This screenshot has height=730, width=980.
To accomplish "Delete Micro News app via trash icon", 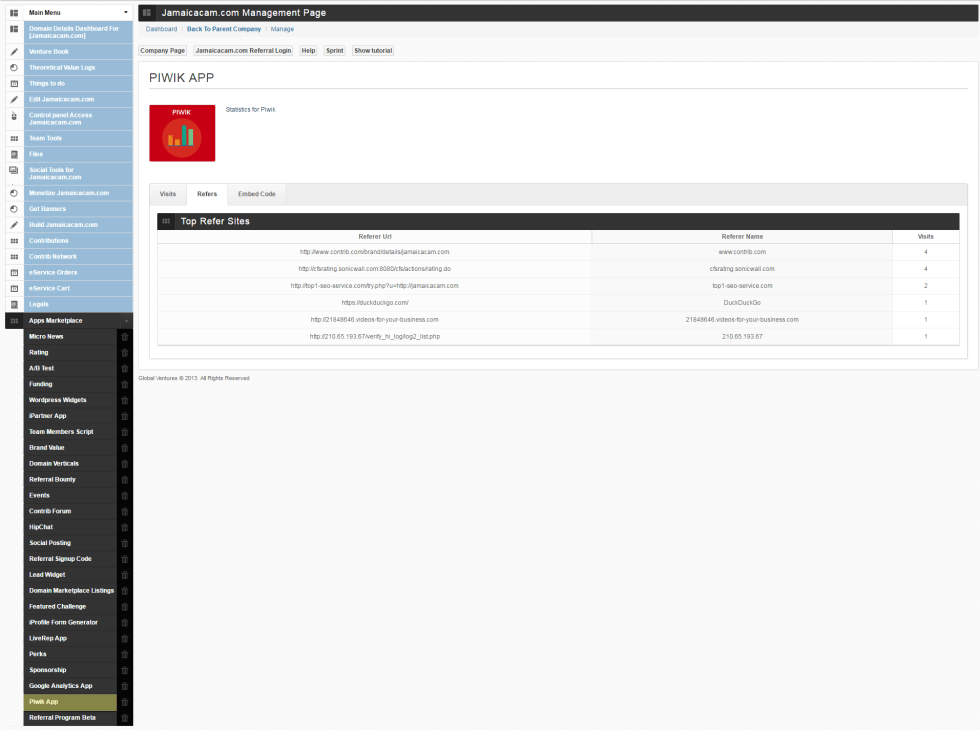I will pyautogui.click(x=125, y=337).
